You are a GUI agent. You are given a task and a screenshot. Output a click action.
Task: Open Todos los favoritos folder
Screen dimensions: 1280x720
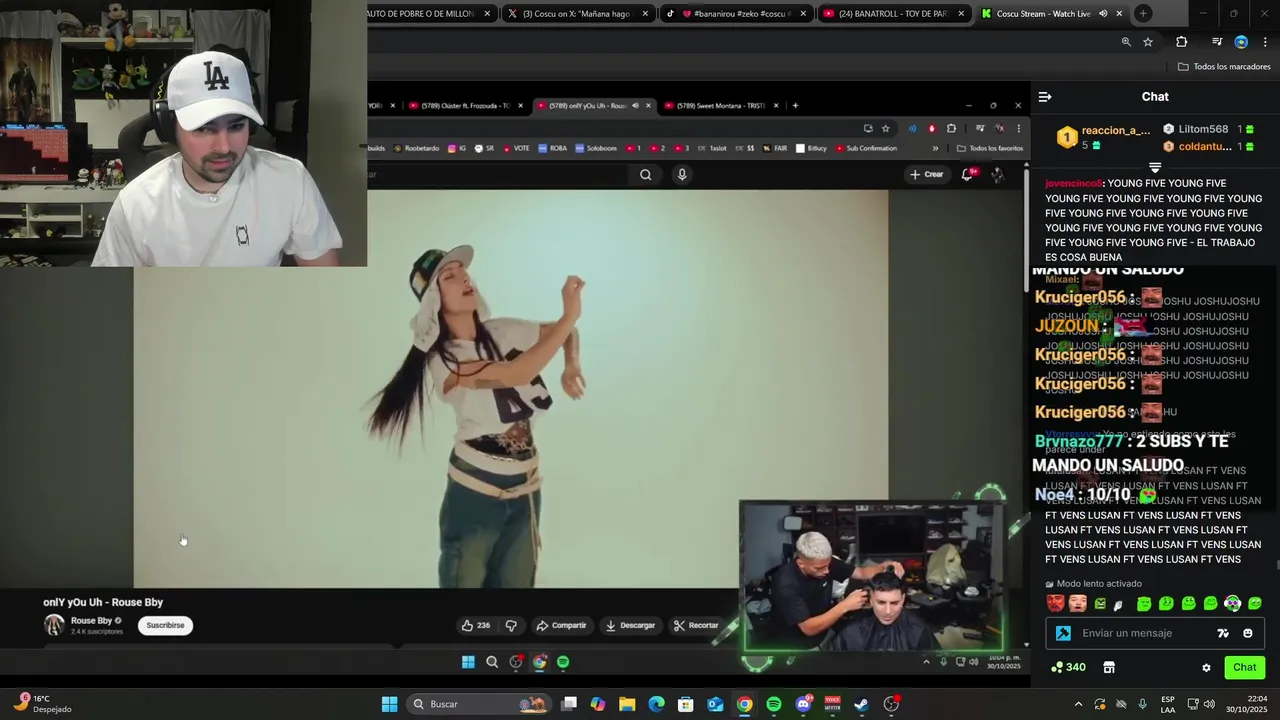coord(990,148)
